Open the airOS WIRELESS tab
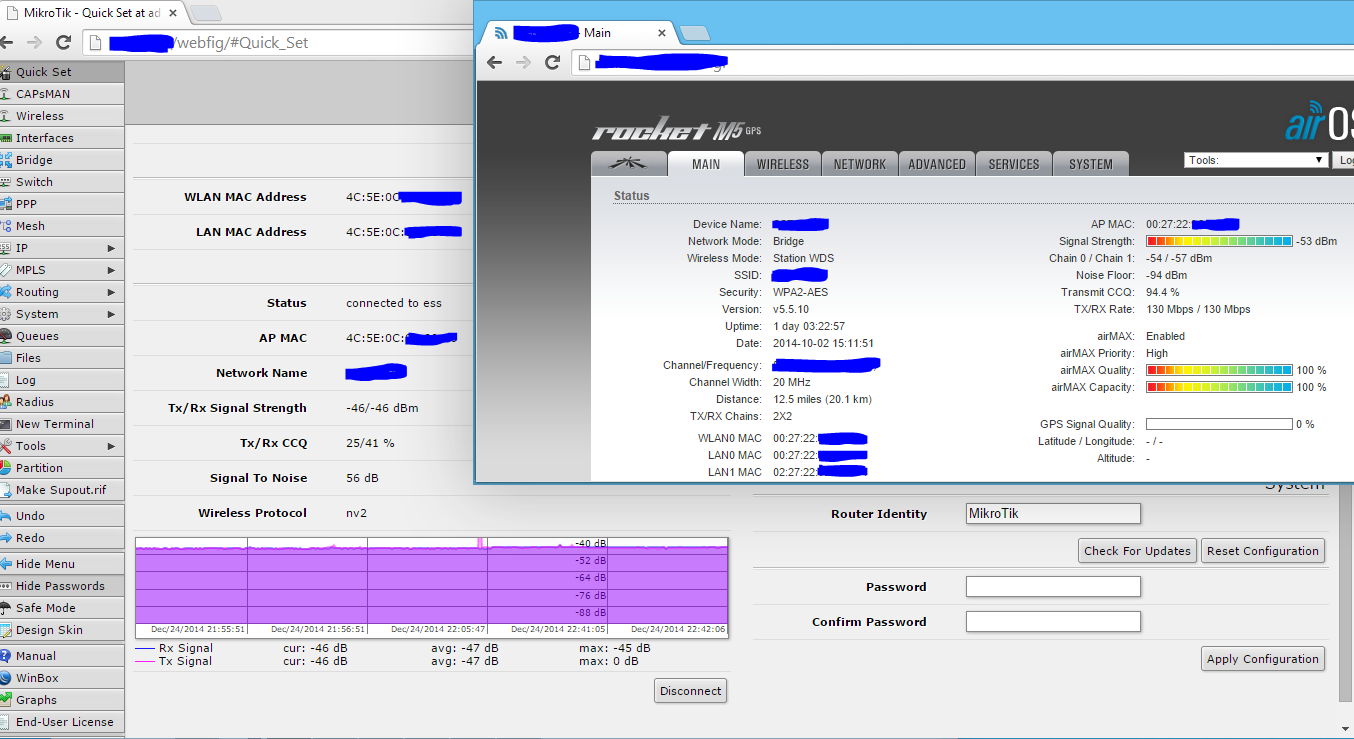Viewport: 1354px width, 739px height. tap(782, 164)
